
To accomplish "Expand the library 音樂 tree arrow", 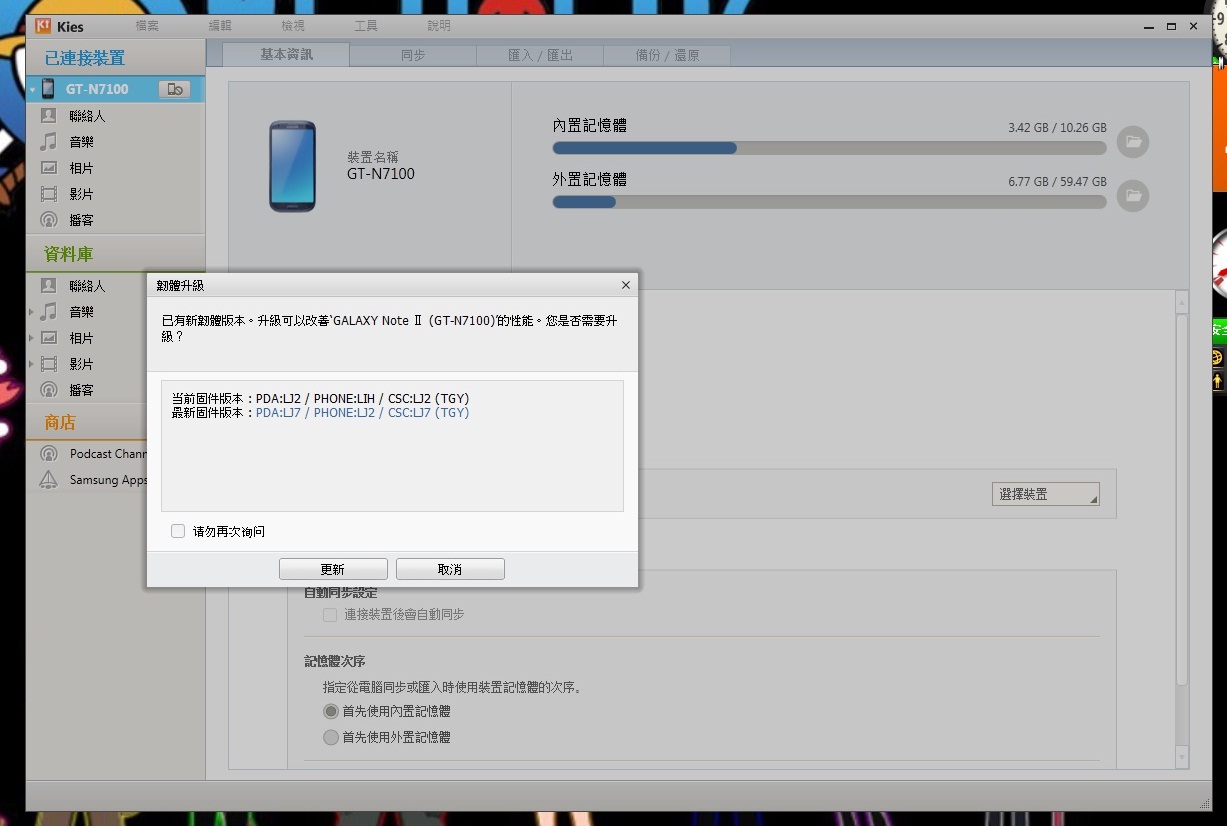I will click(x=32, y=312).
